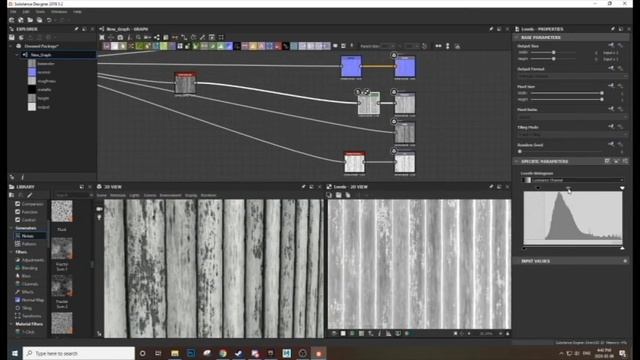Adjust the Output Size Width slider
The width and height of the screenshot is (640, 360).
(x=553, y=53)
